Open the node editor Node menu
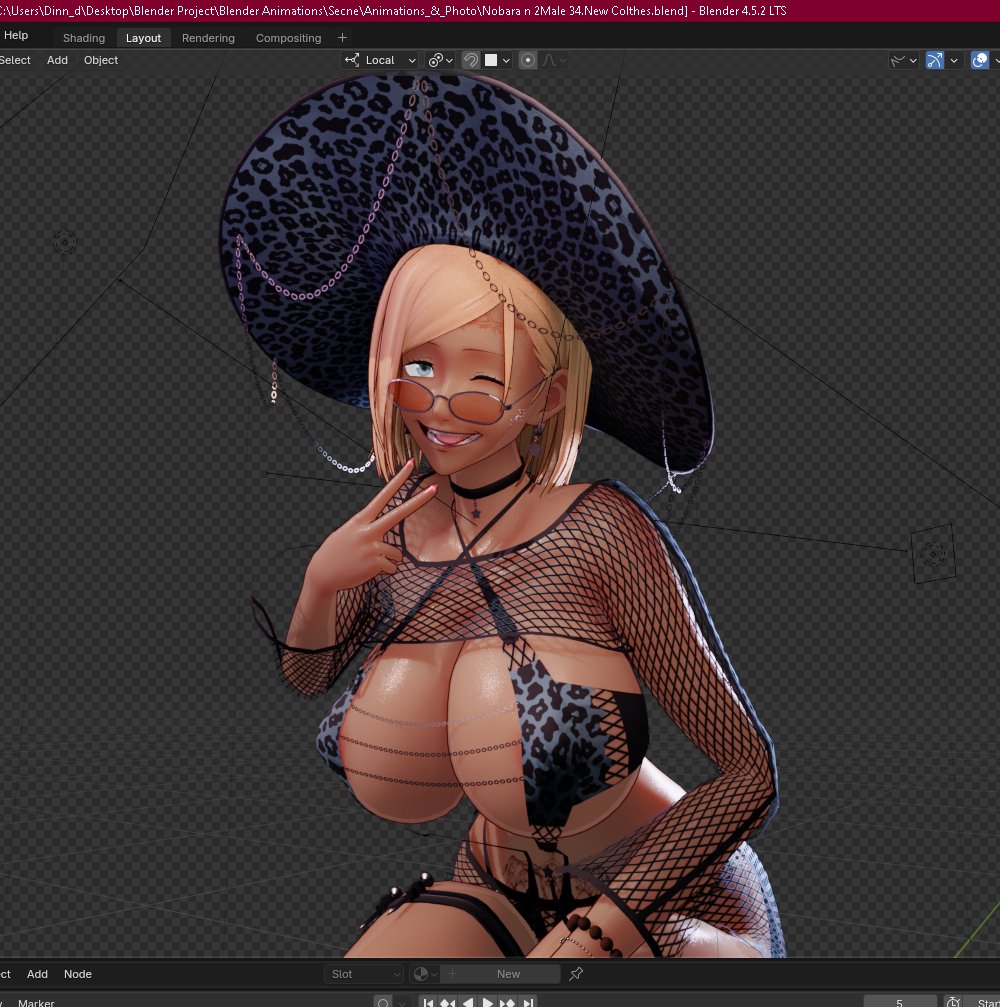This screenshot has height=1007, width=1000. (78, 974)
